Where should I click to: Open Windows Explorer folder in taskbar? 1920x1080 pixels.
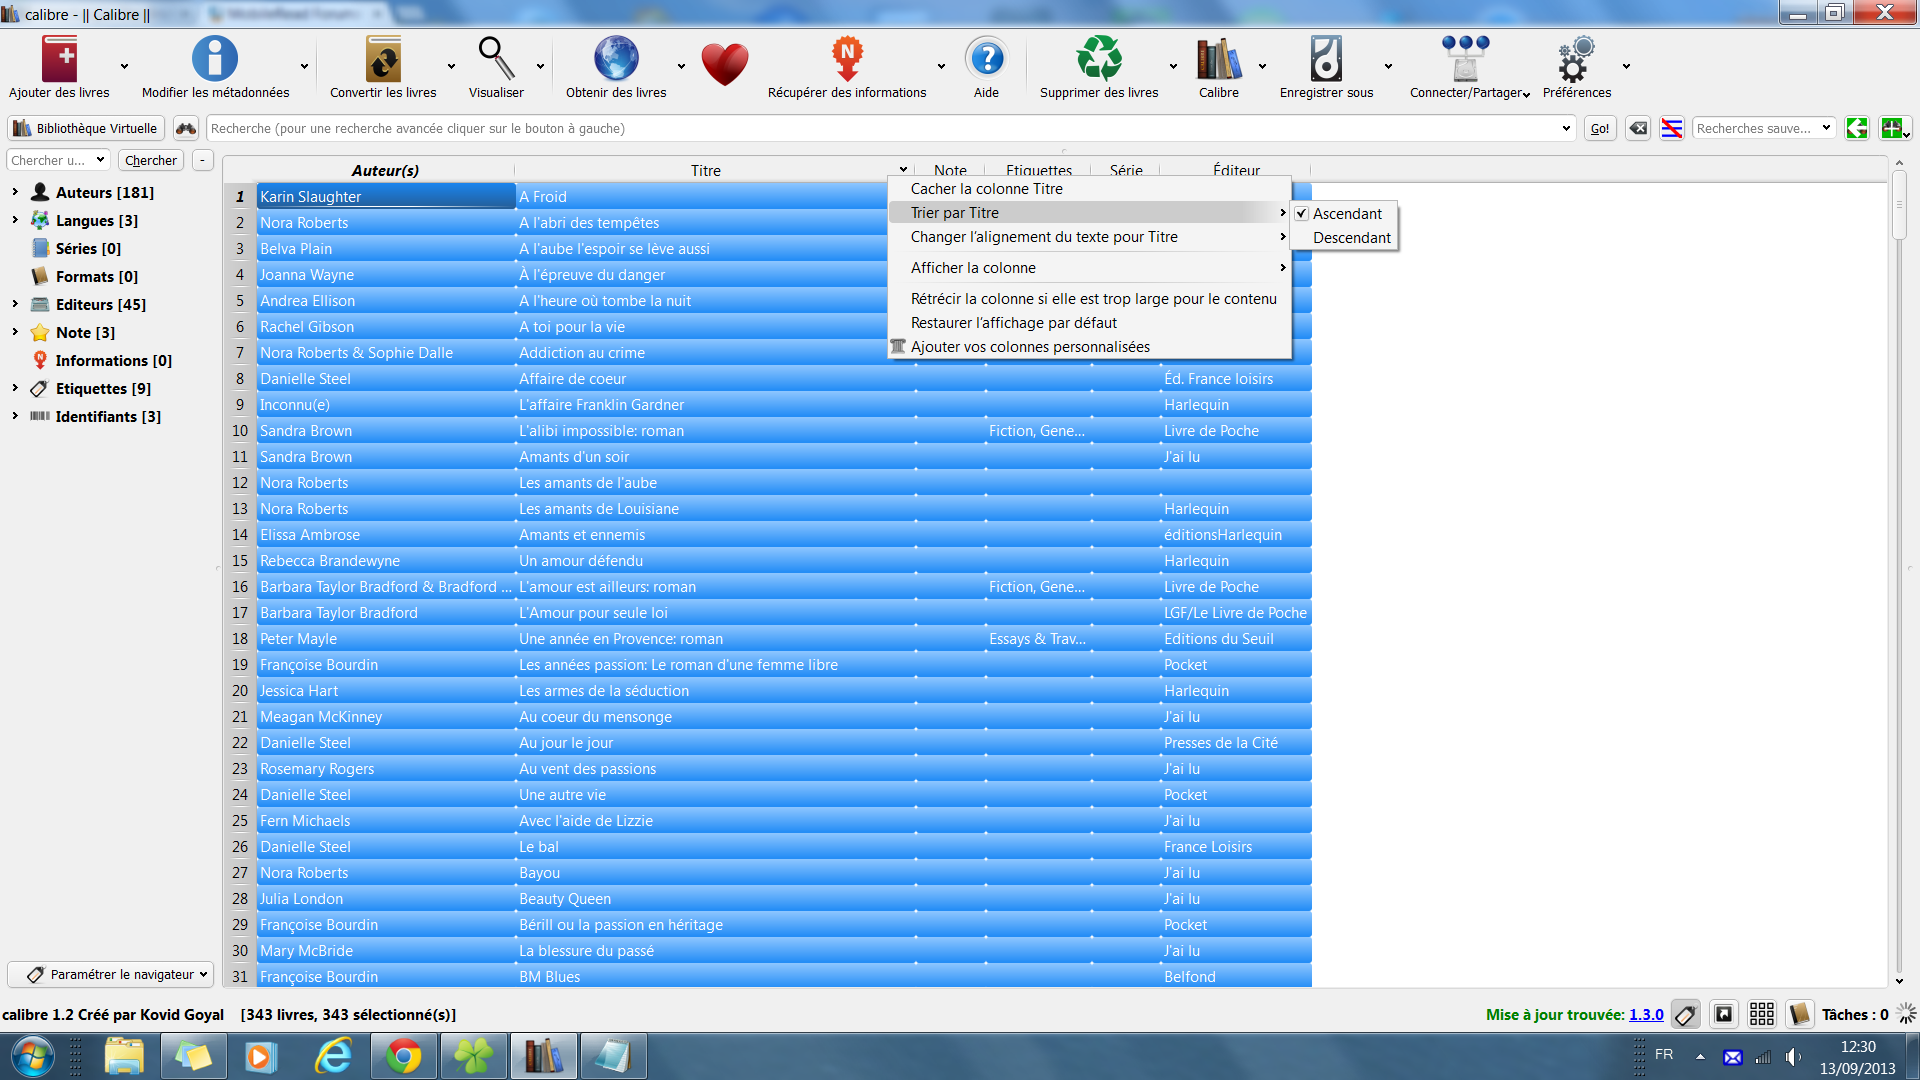pos(124,1056)
